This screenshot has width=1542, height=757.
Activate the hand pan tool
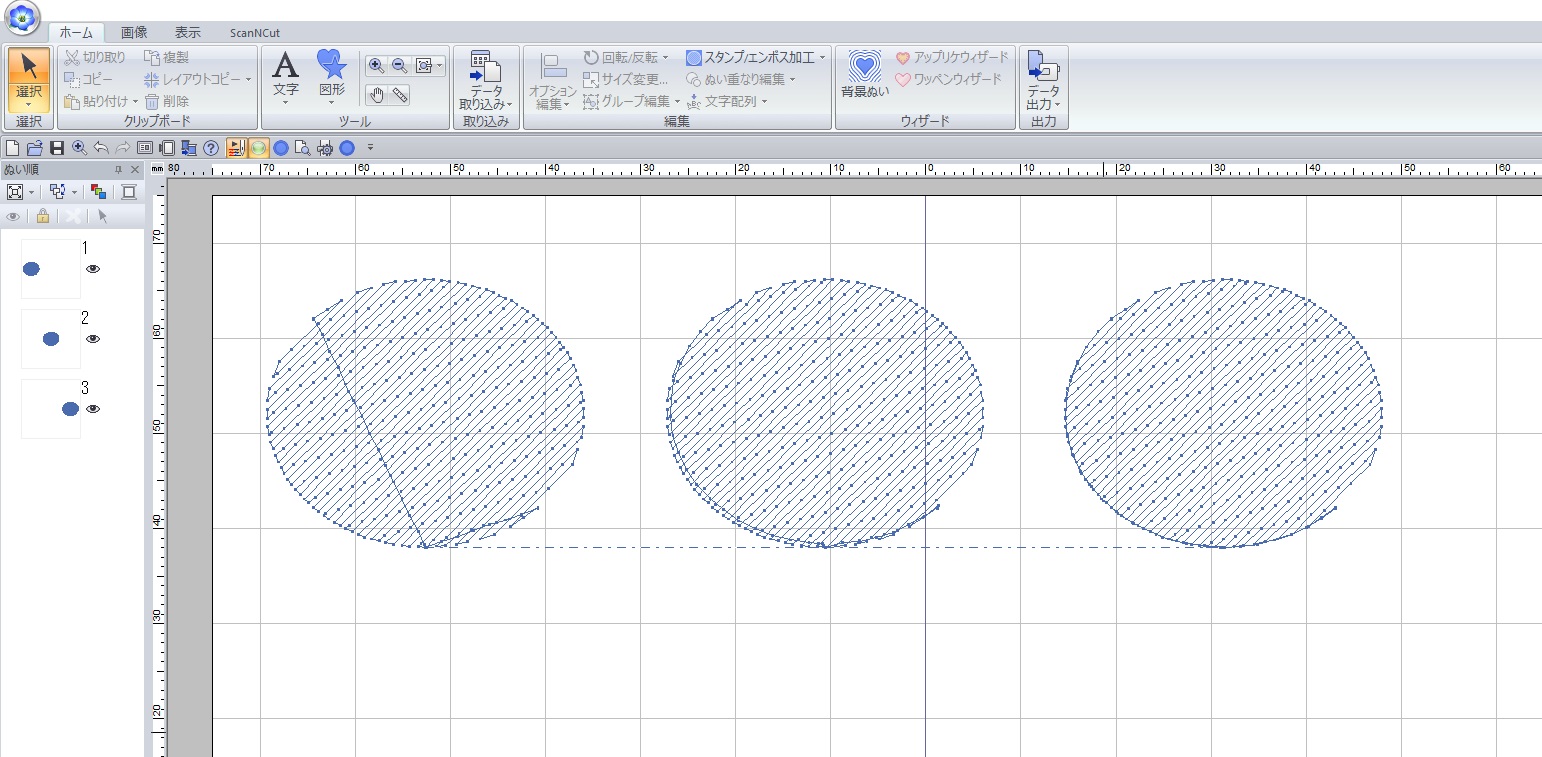click(377, 95)
